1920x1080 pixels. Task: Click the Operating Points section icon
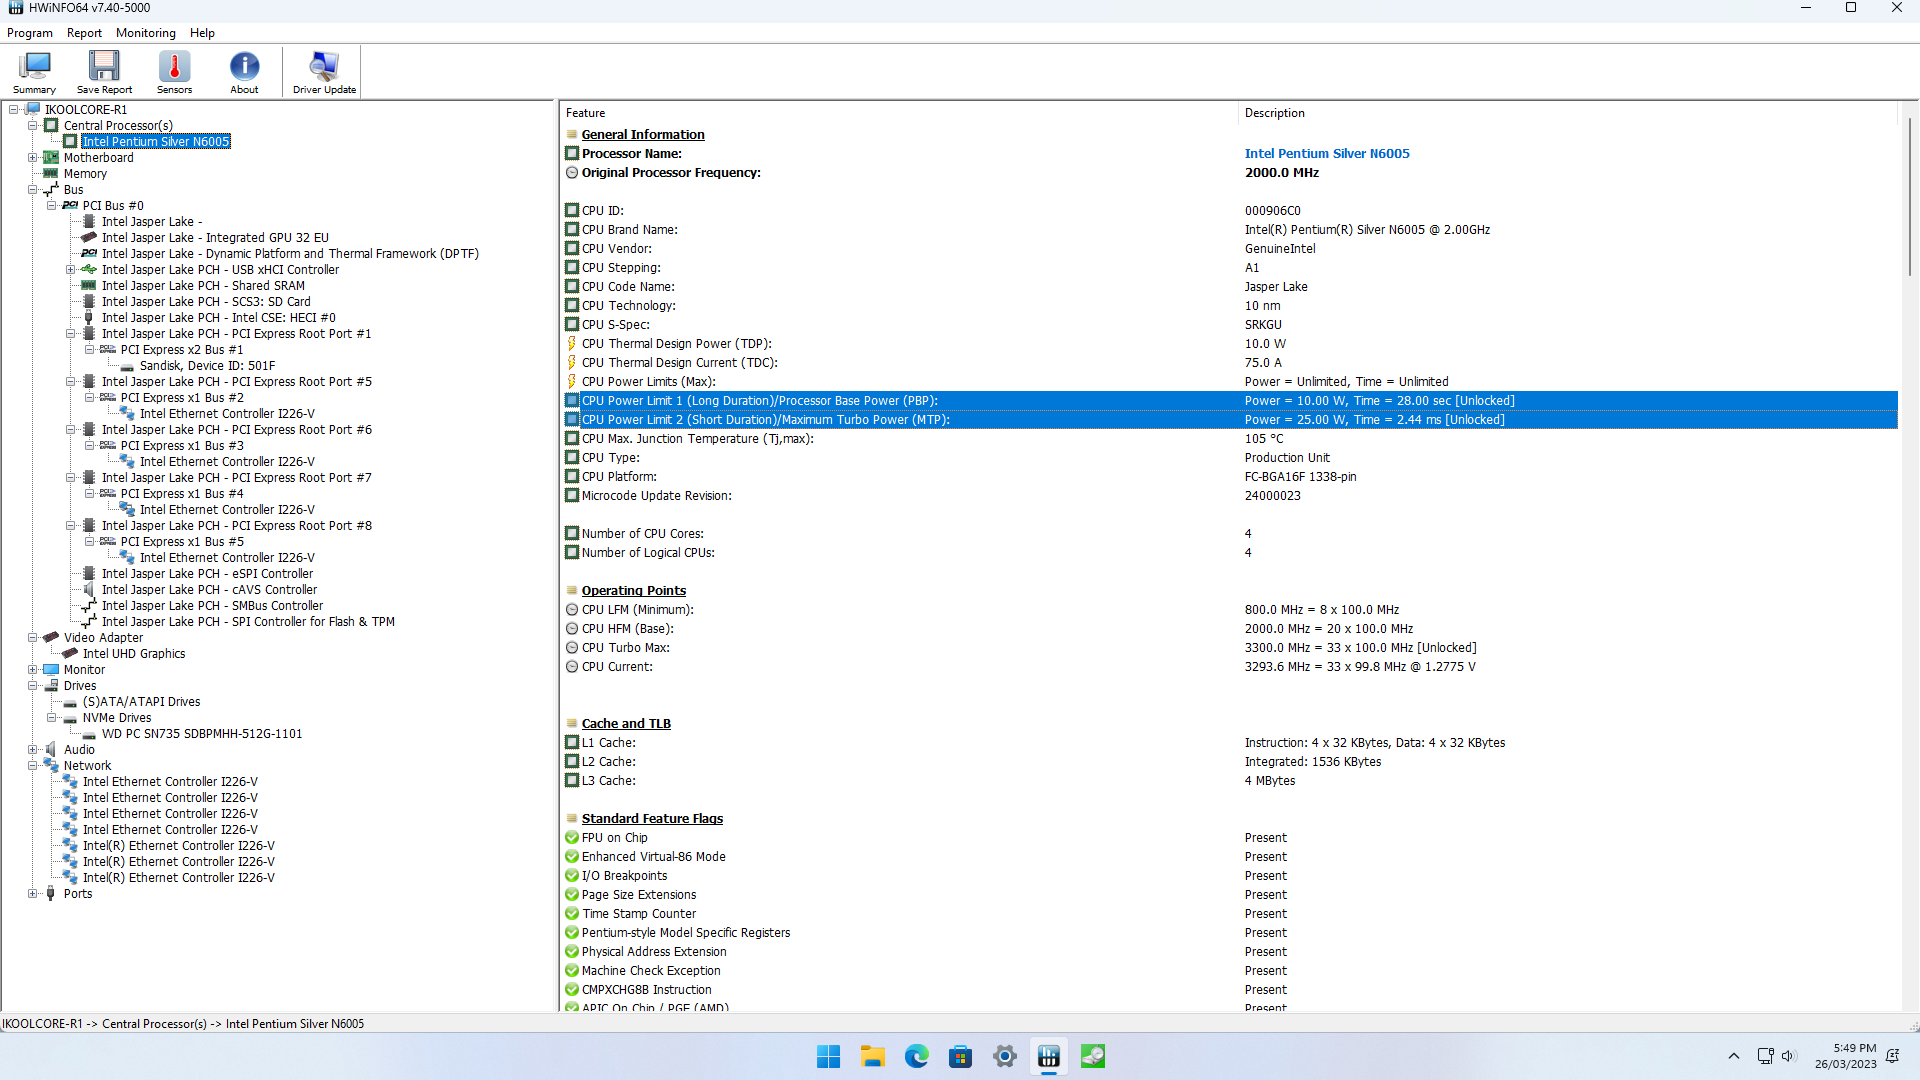572,591
